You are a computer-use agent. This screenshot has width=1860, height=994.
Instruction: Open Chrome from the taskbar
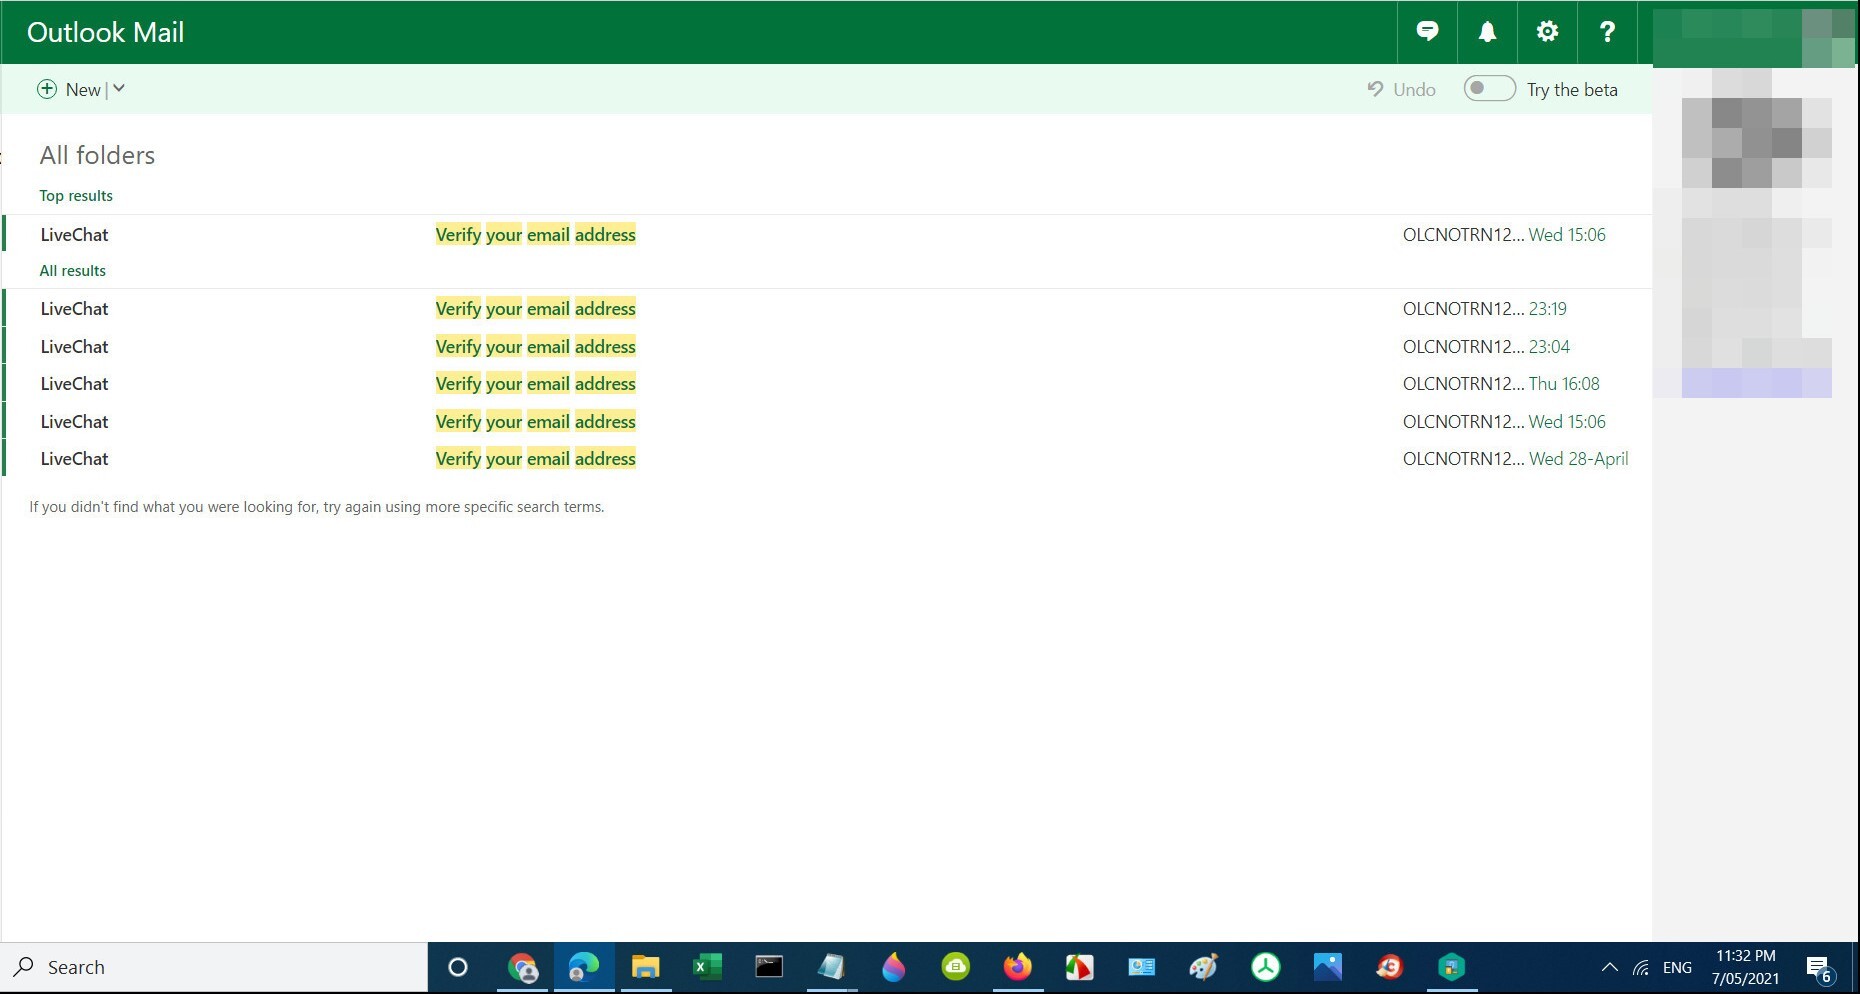pos(522,967)
